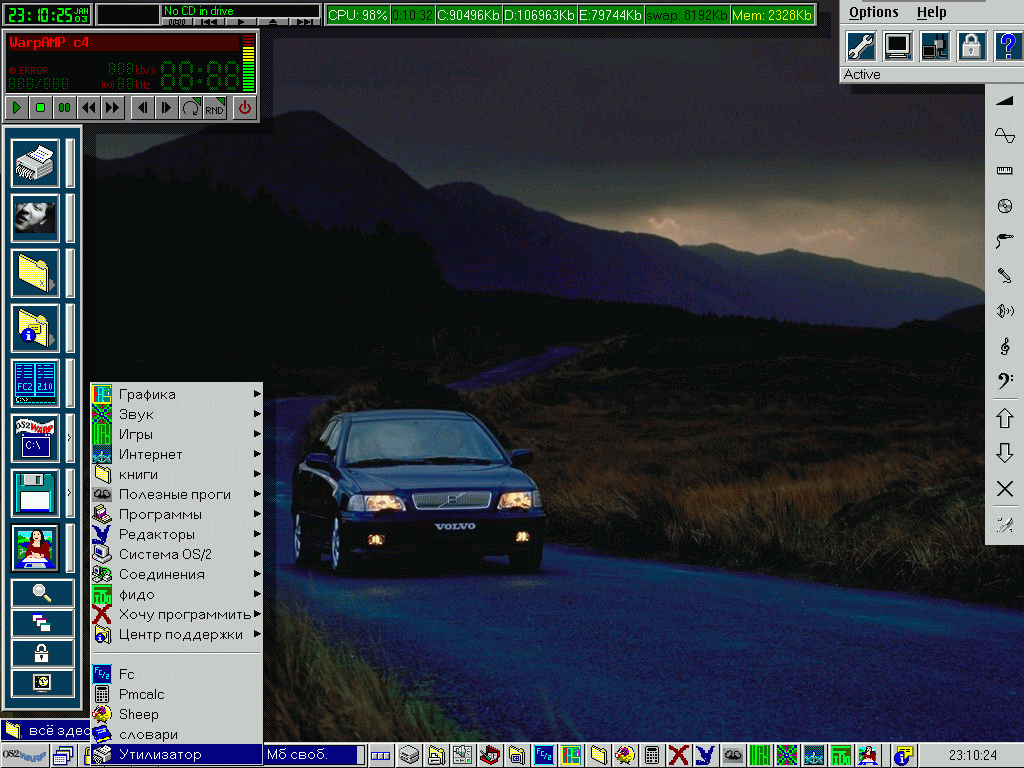Click CD player next track button
Viewport: 1024px width, 768px height.
(x=304, y=22)
